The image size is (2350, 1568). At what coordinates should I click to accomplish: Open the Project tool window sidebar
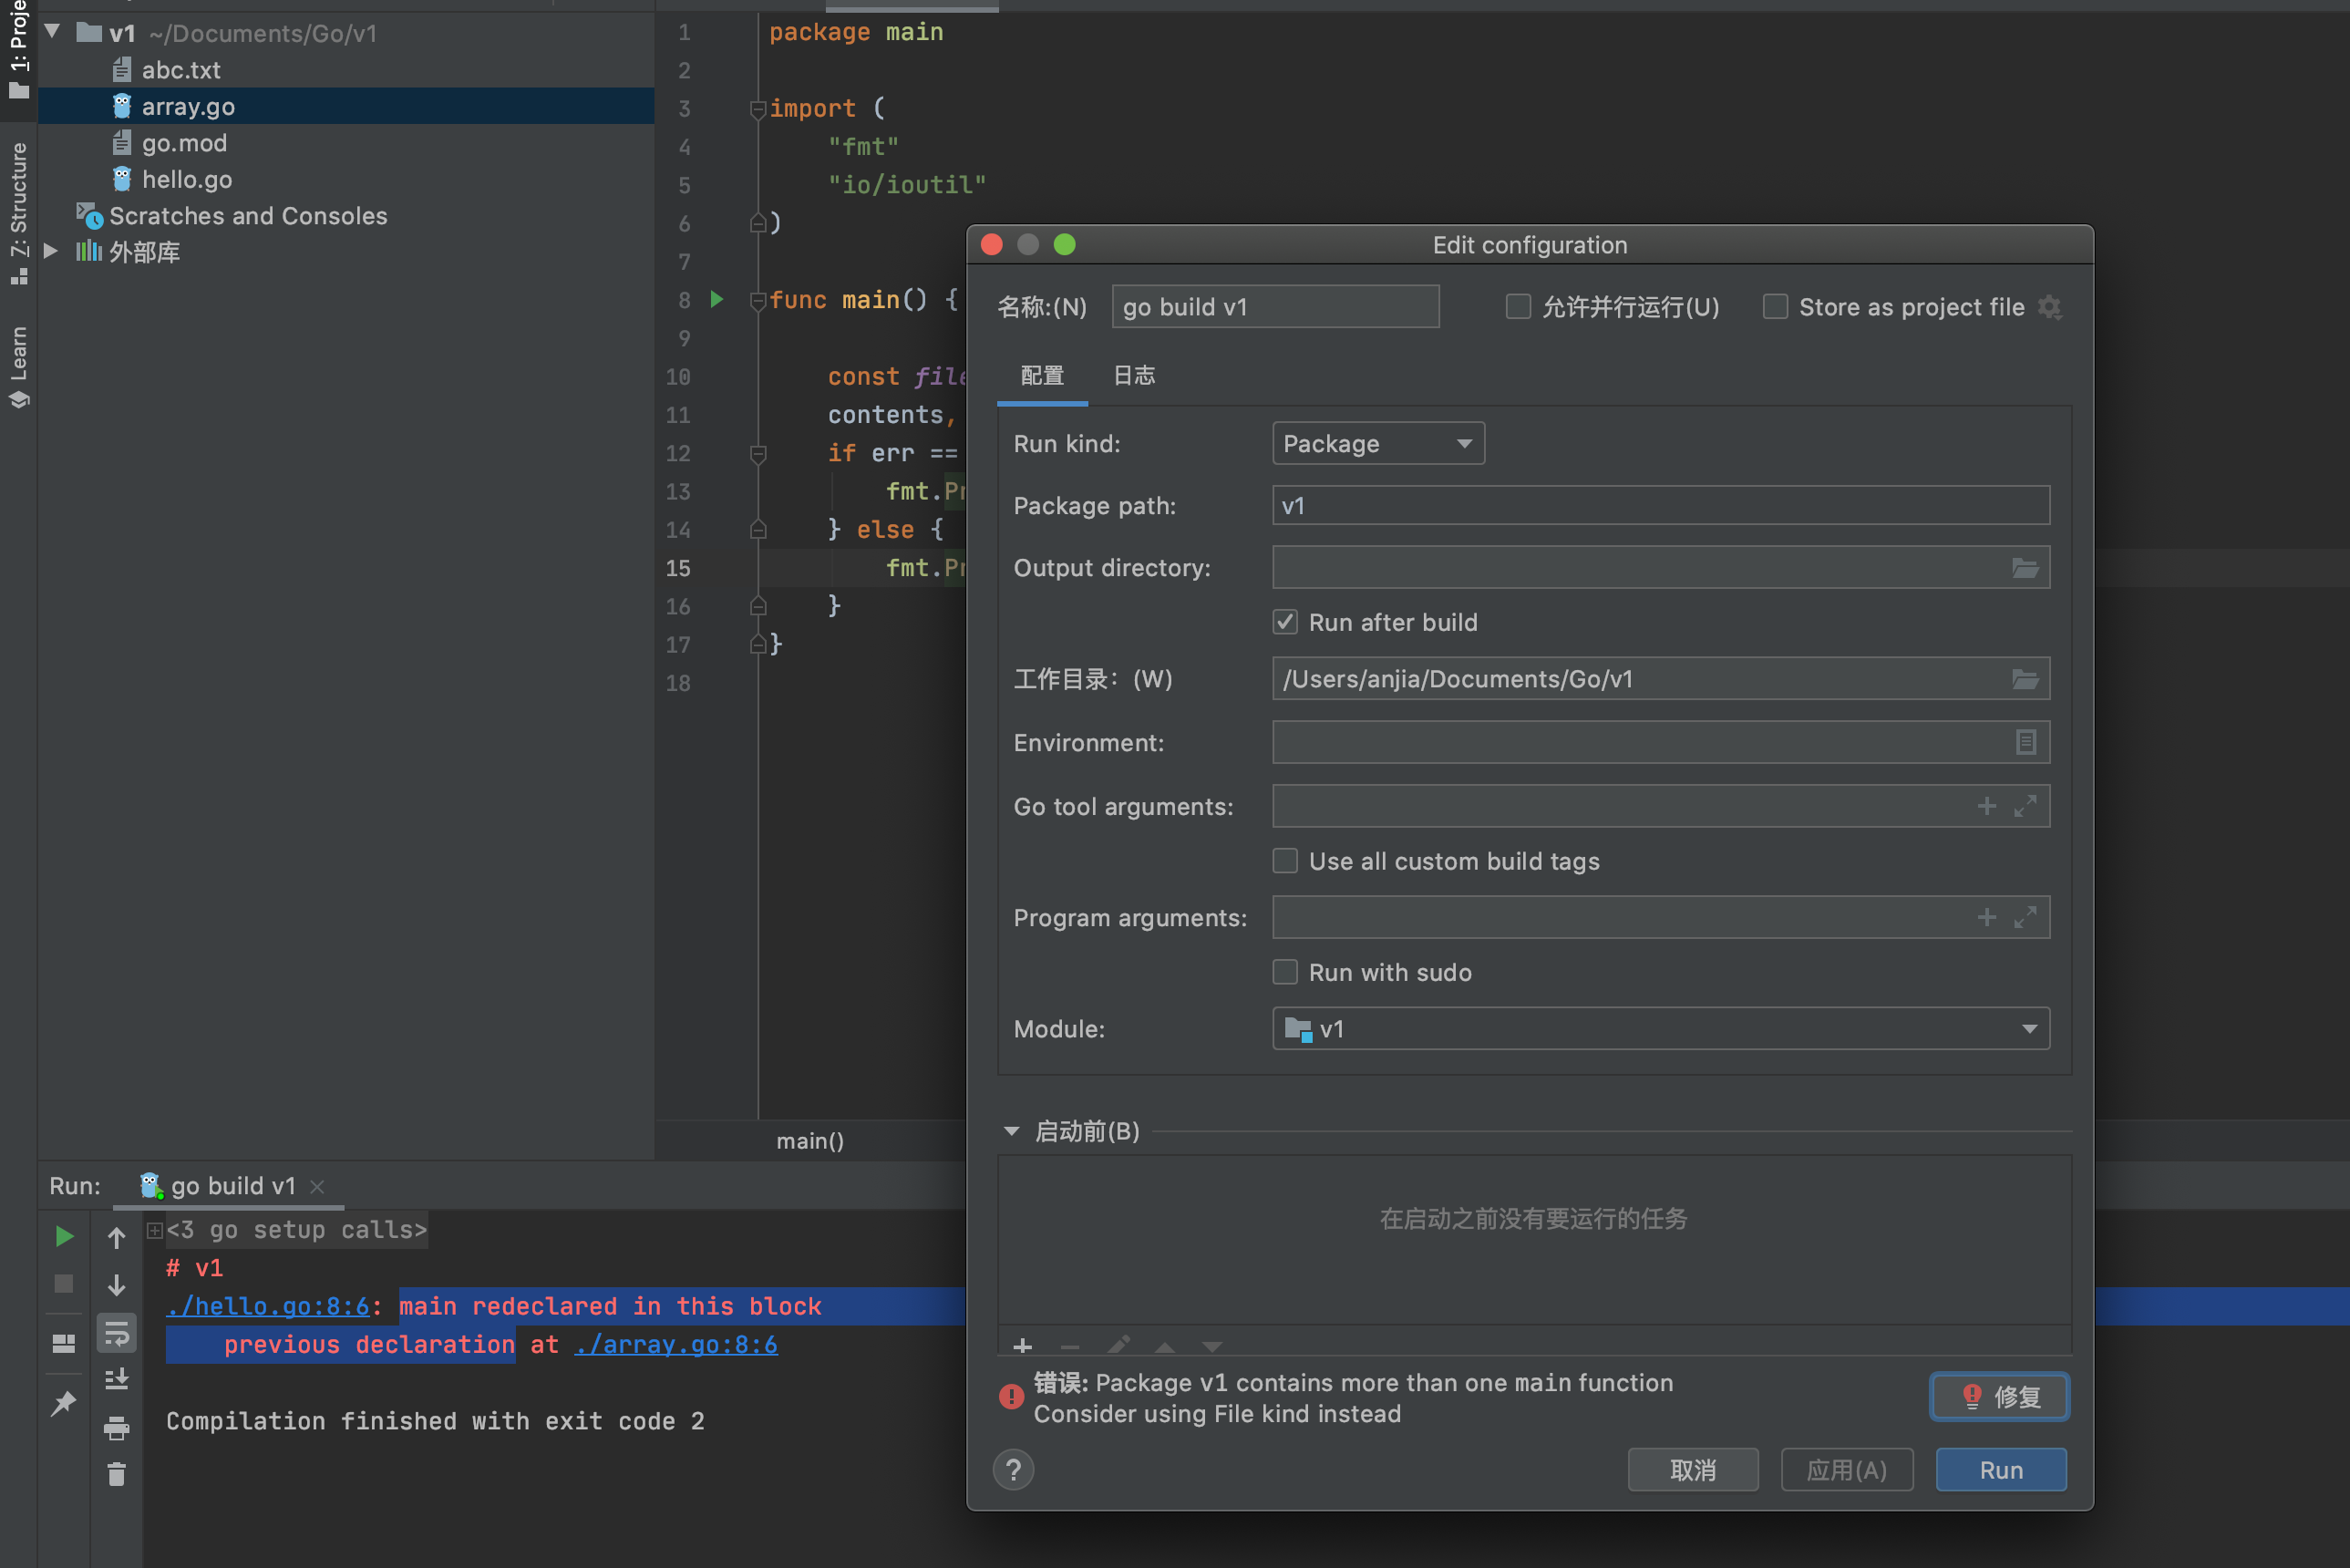click(x=18, y=50)
